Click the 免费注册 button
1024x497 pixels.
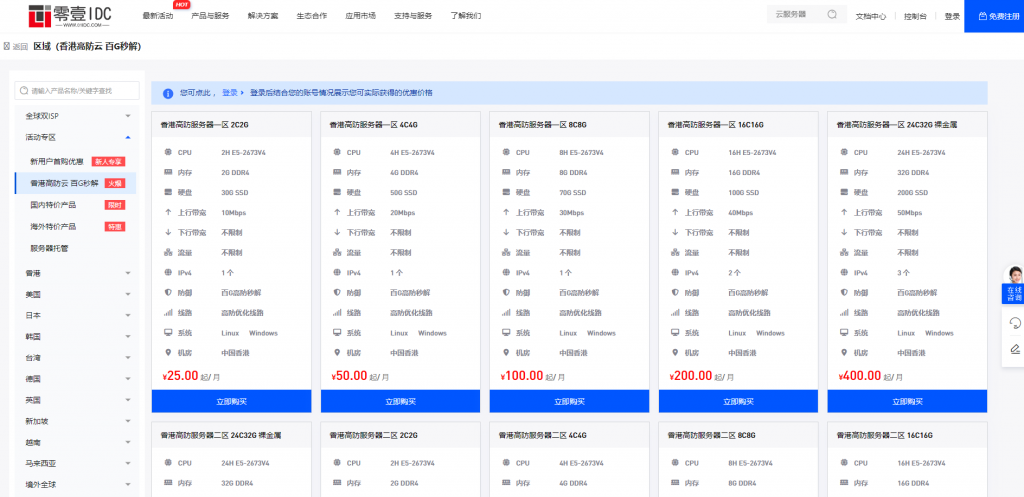[994, 16]
